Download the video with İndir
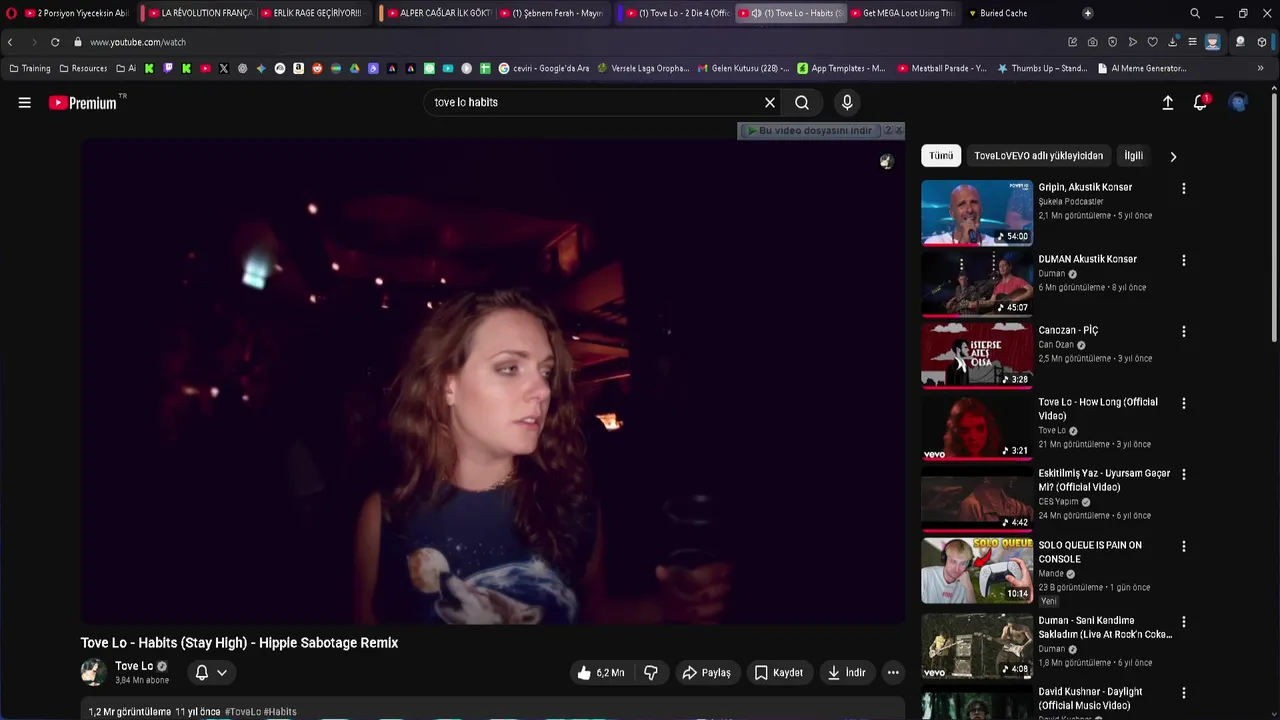The image size is (1280, 720). click(x=846, y=673)
